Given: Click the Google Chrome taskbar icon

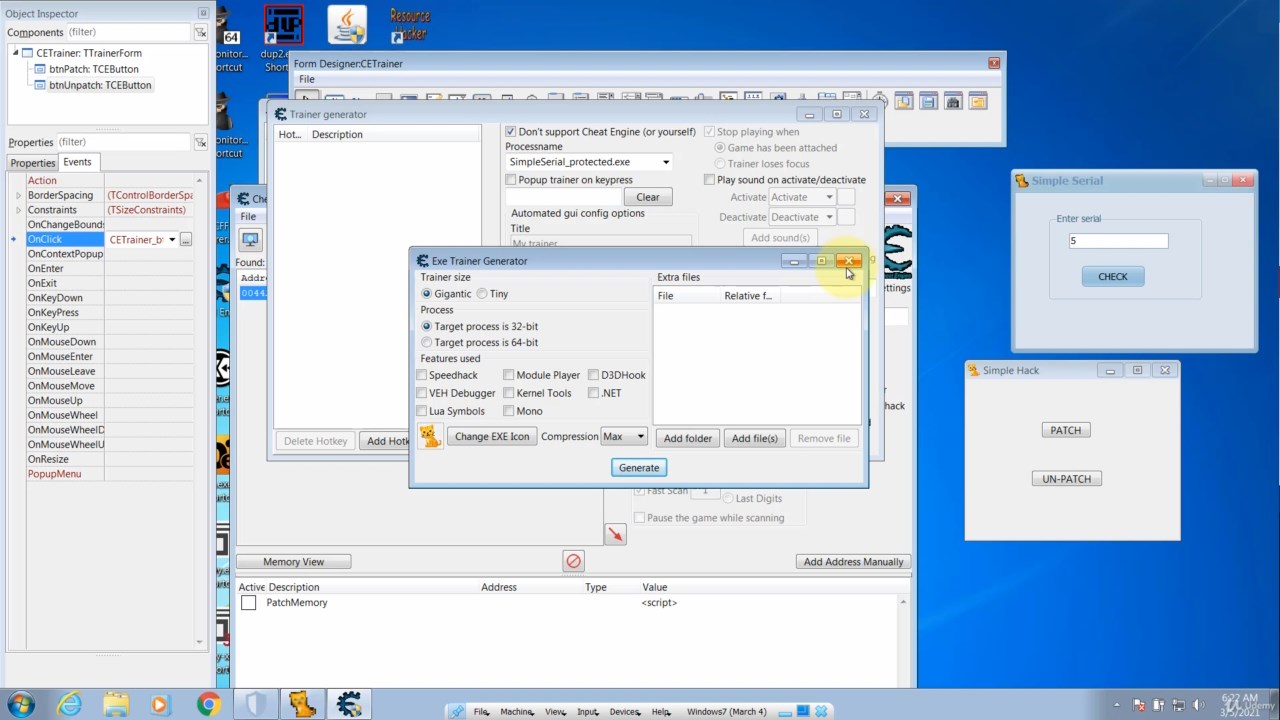Looking at the screenshot, I should click(x=208, y=704).
